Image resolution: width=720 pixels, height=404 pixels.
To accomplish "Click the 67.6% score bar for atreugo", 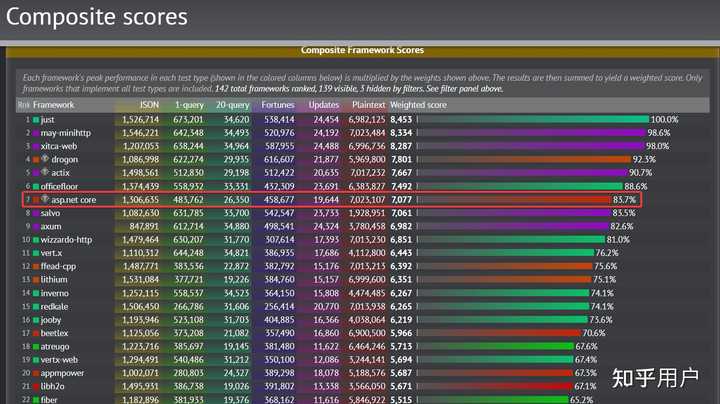I will (495, 347).
